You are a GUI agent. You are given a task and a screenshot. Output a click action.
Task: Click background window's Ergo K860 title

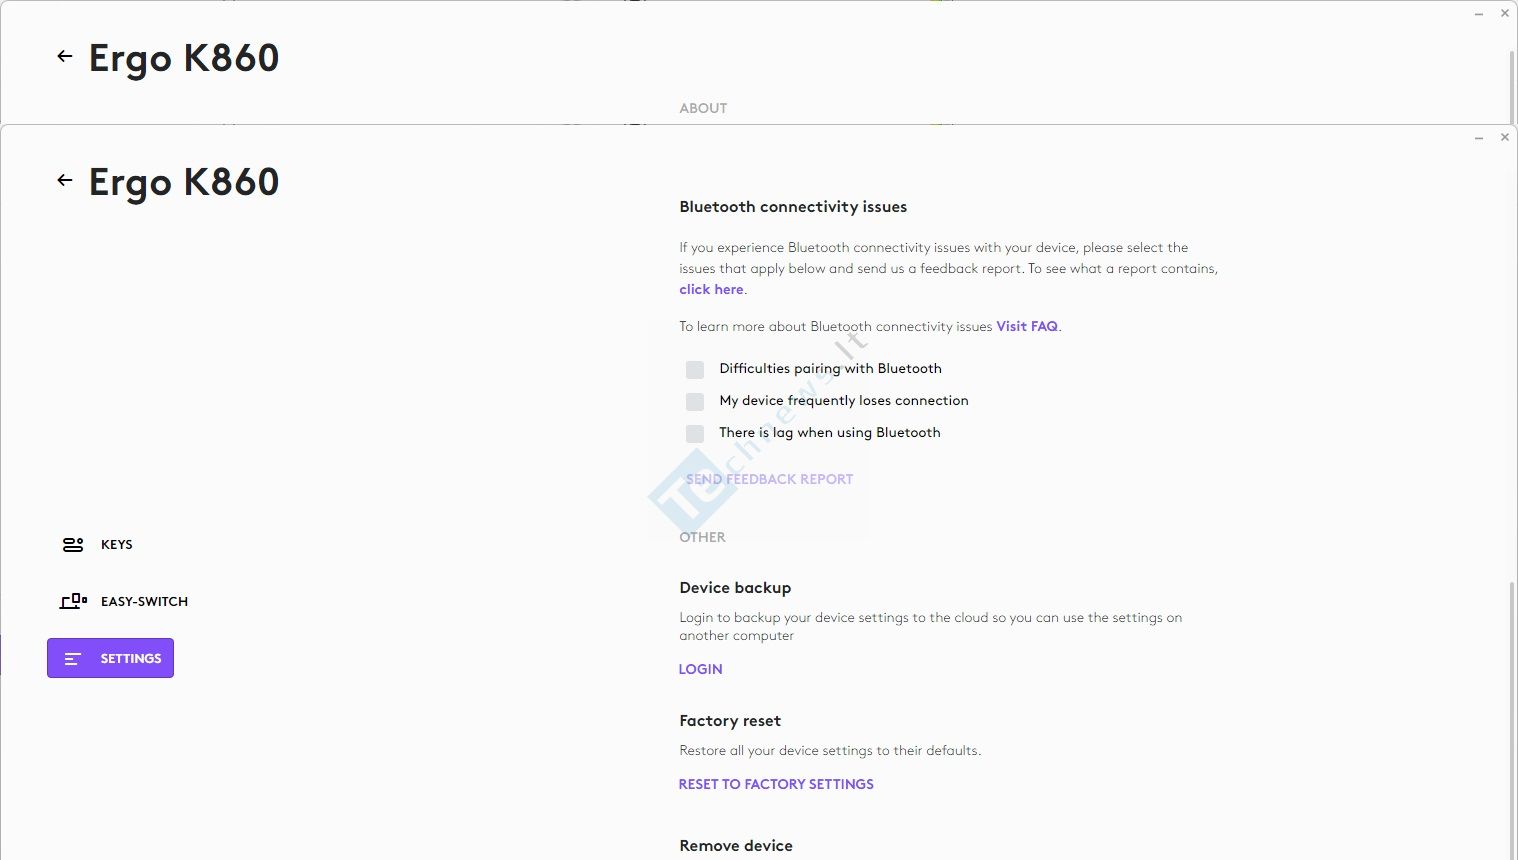pos(184,58)
